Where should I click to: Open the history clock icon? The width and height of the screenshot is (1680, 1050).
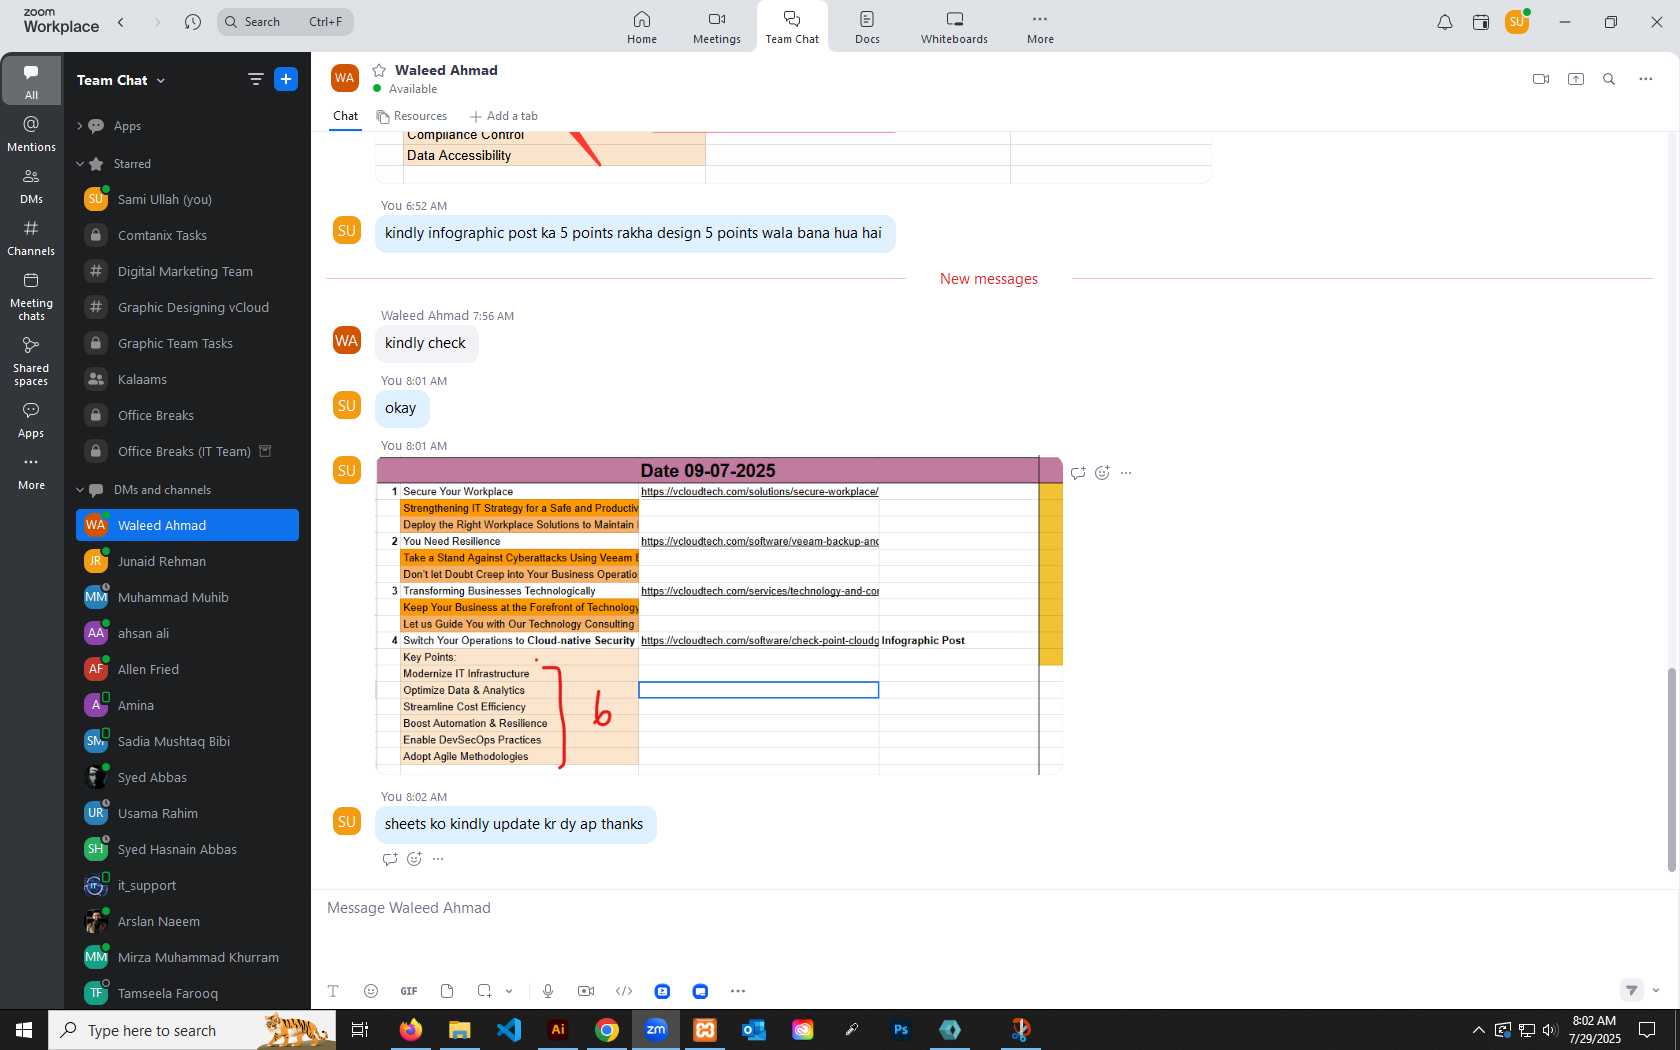pyautogui.click(x=193, y=21)
